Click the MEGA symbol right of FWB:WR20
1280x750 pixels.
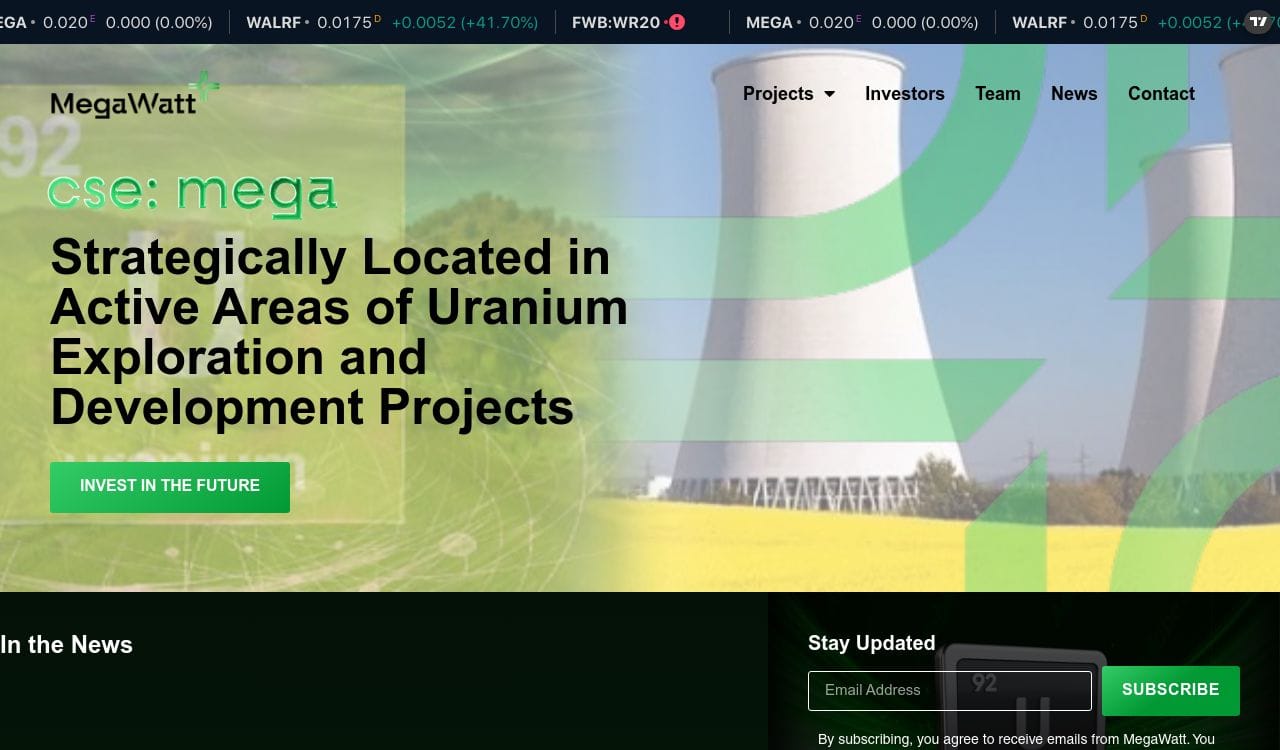pyautogui.click(x=769, y=22)
